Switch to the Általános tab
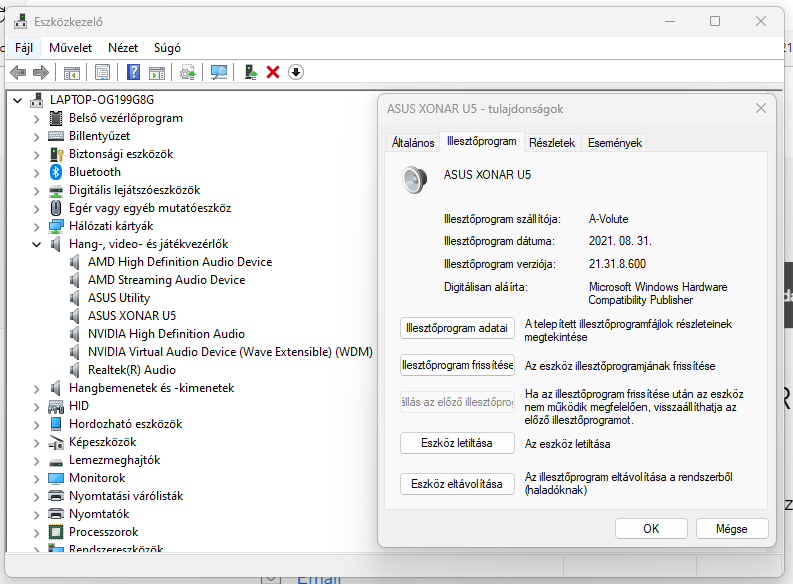 (x=413, y=143)
